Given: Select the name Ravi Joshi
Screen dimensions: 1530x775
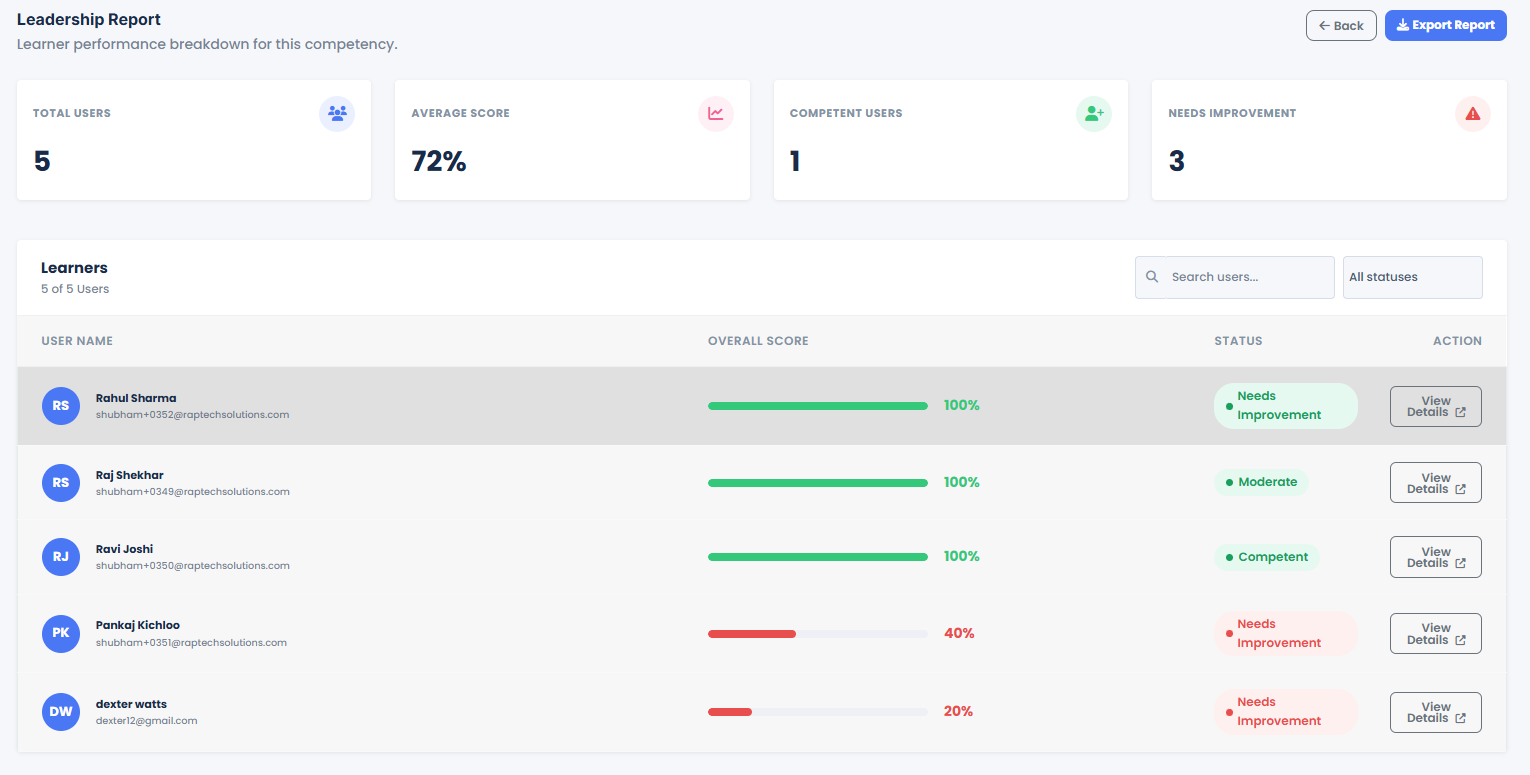Looking at the screenshot, I should [125, 549].
